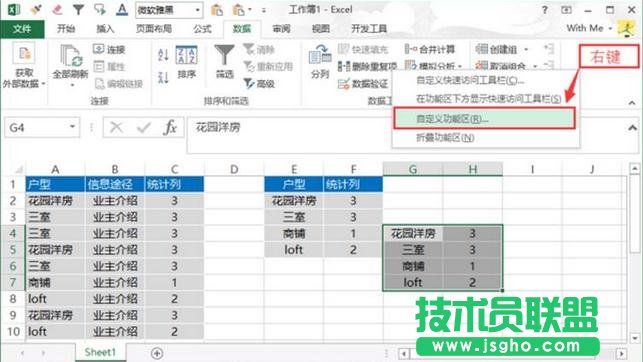Click the pink eraser icon in quick access toolbar
Viewport: 643px width, 362px height.
click(57, 9)
